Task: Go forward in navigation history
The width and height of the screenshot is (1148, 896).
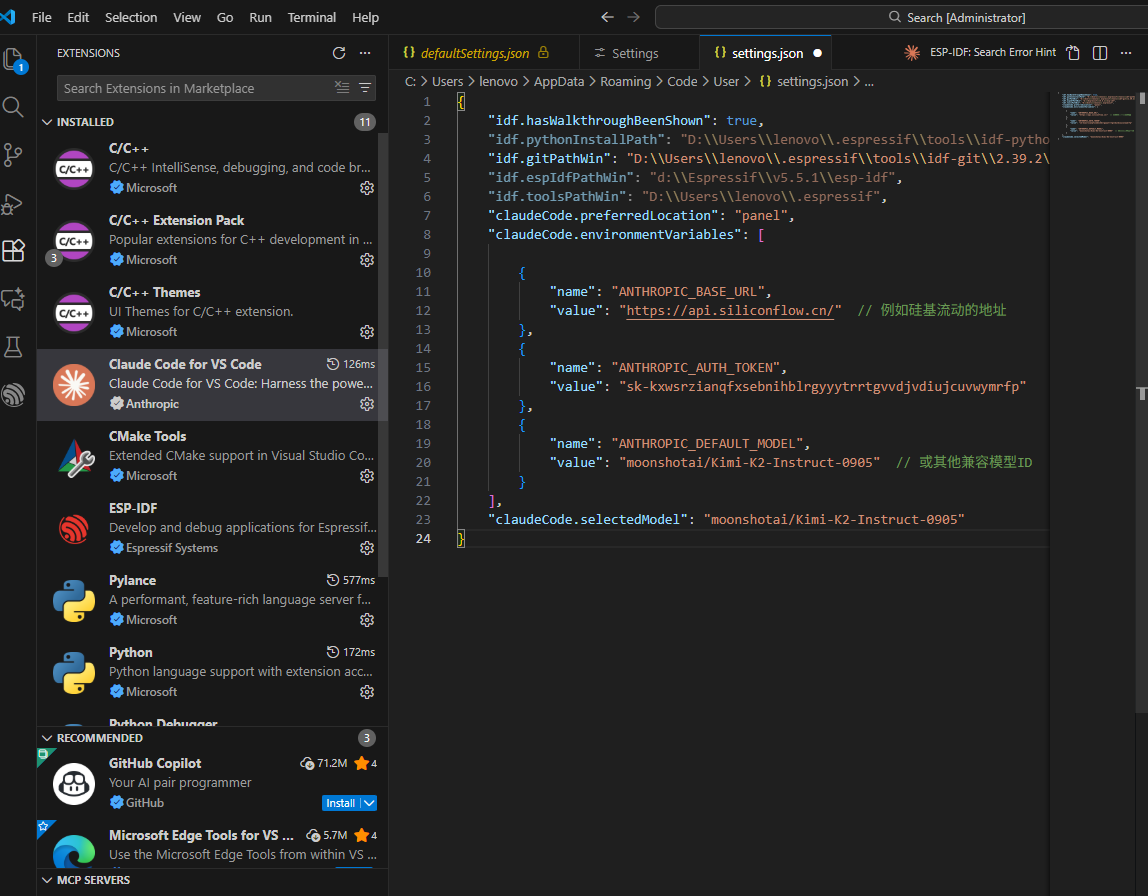Action: click(x=634, y=17)
